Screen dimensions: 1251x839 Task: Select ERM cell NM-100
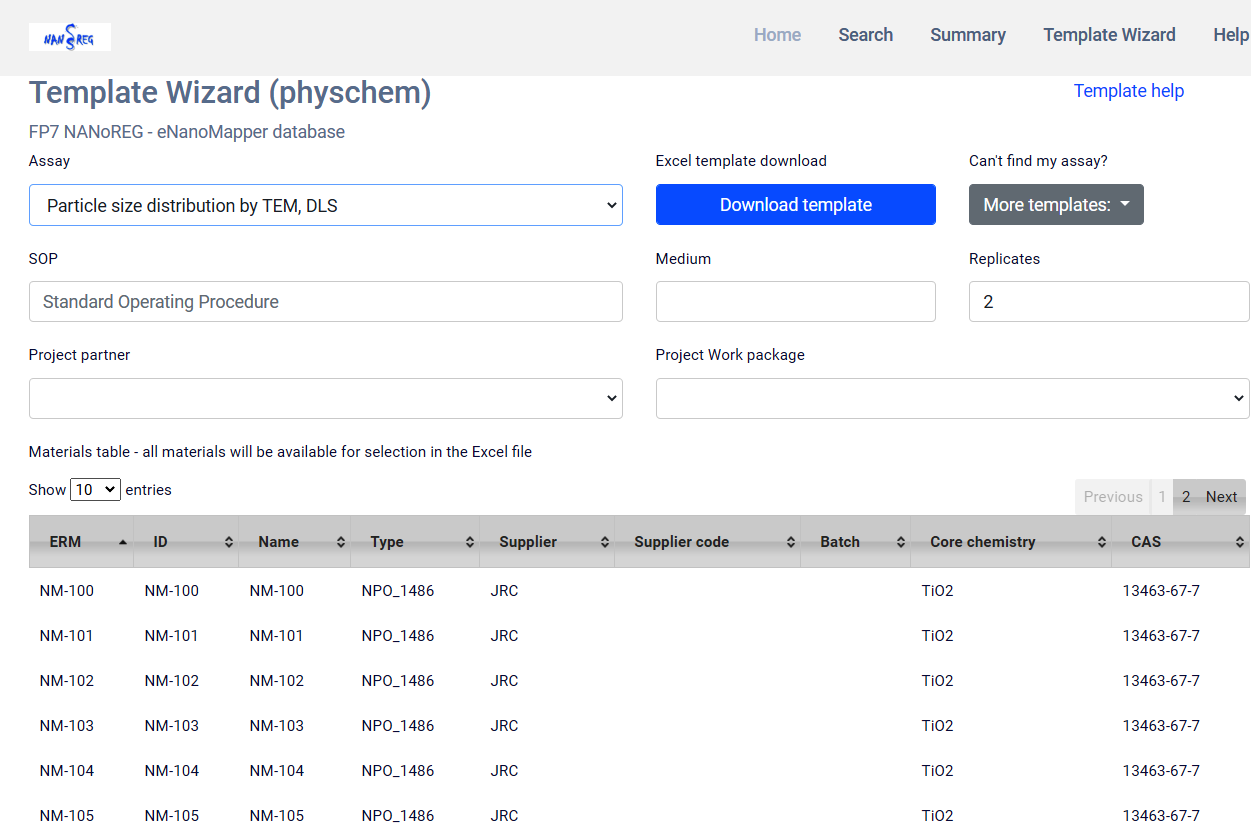click(x=67, y=591)
